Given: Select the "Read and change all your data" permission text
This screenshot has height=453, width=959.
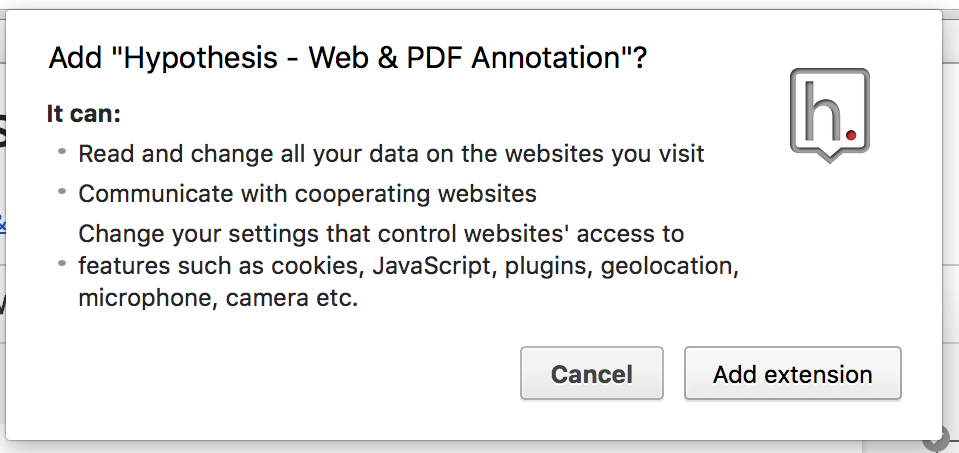Looking at the screenshot, I should coord(391,153).
